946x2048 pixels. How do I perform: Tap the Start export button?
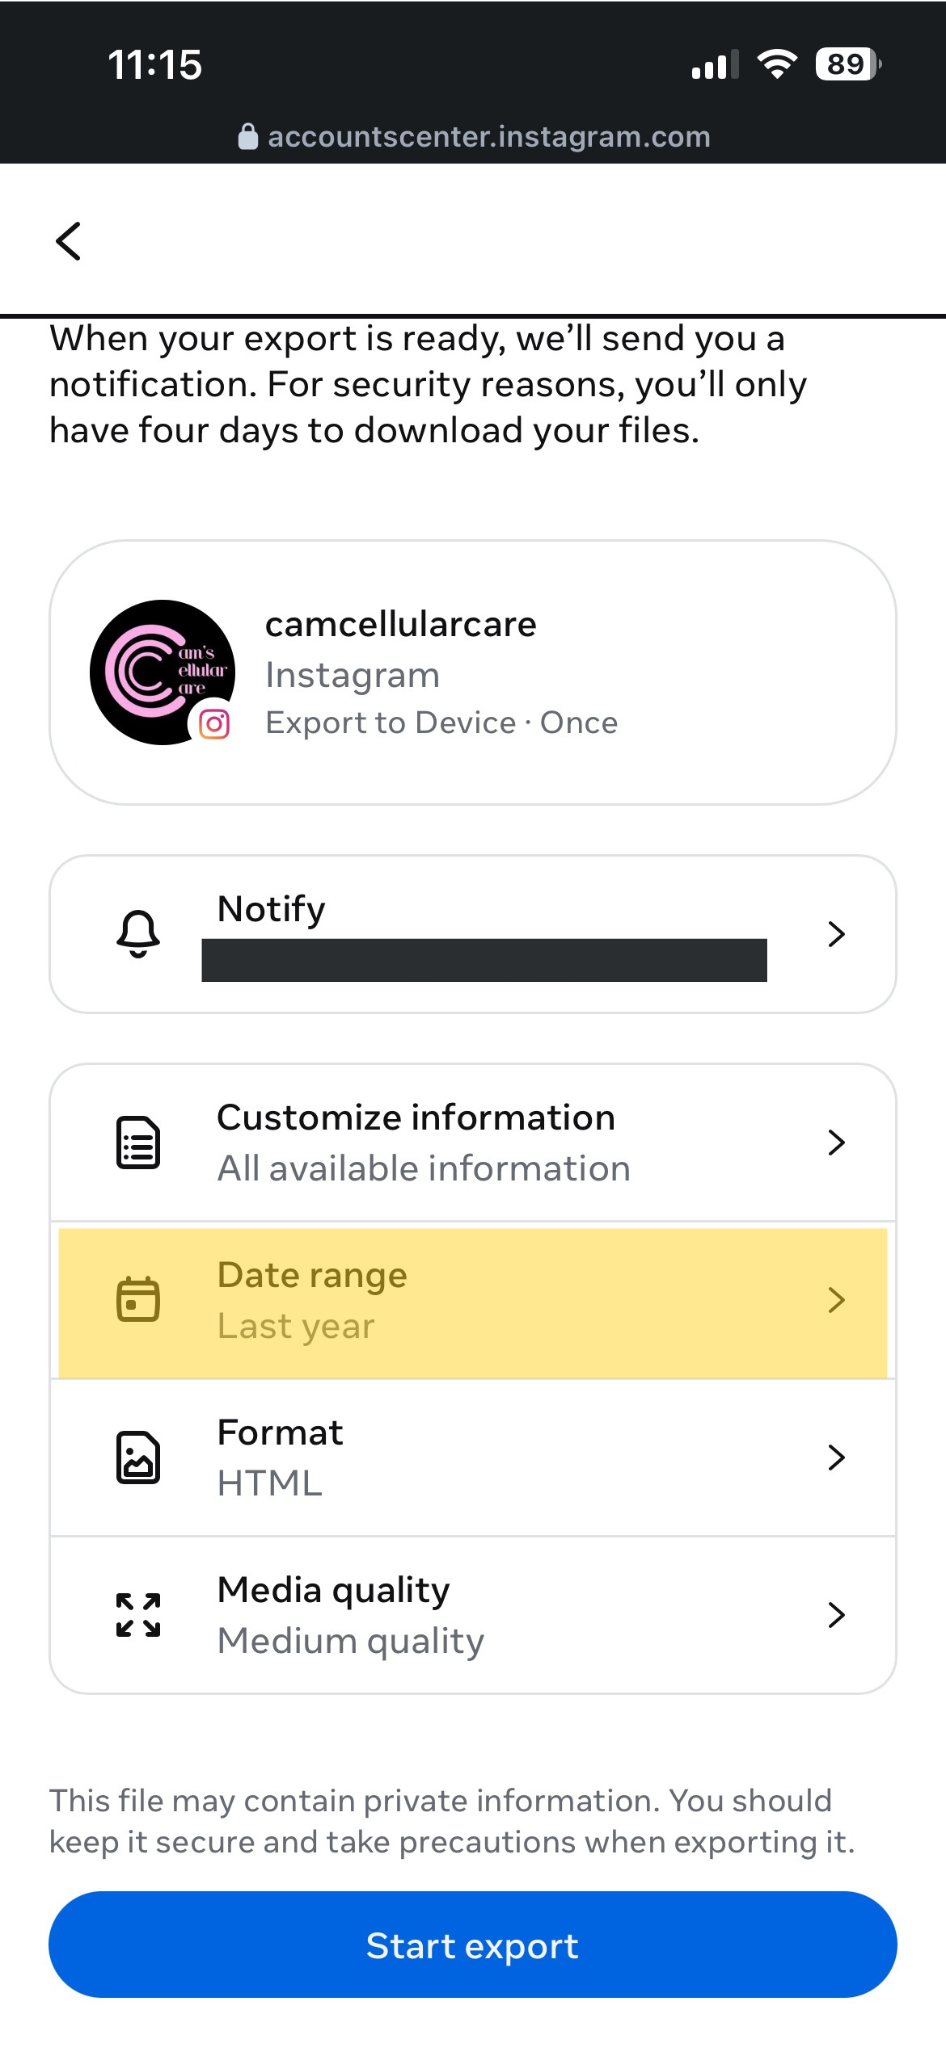[473, 1945]
